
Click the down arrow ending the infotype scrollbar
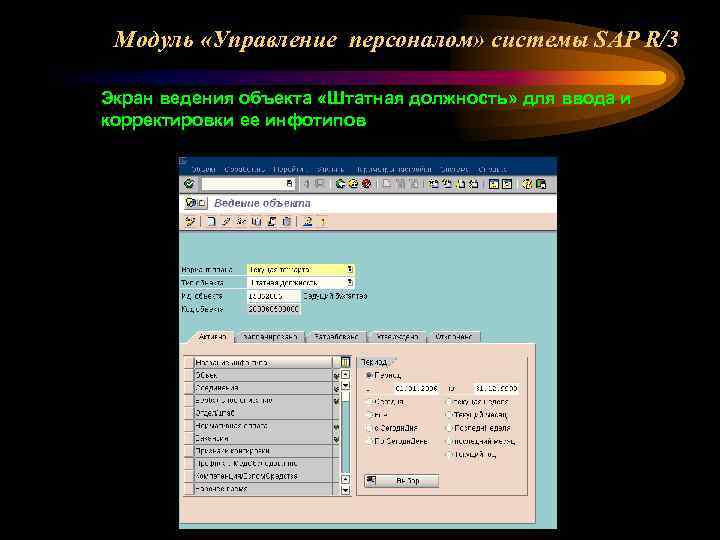click(x=345, y=490)
